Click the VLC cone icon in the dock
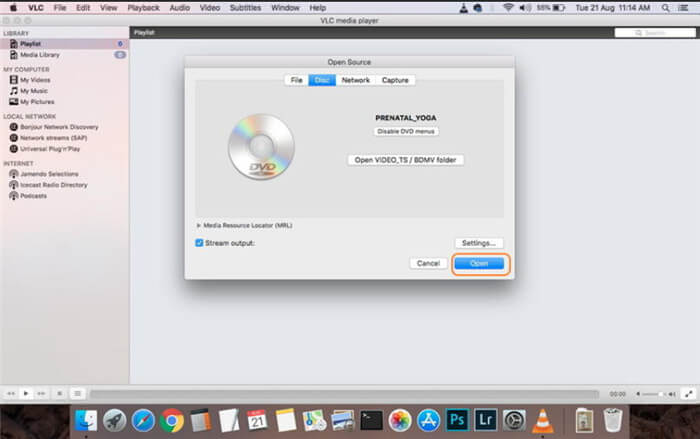The width and height of the screenshot is (700, 439). [543, 419]
